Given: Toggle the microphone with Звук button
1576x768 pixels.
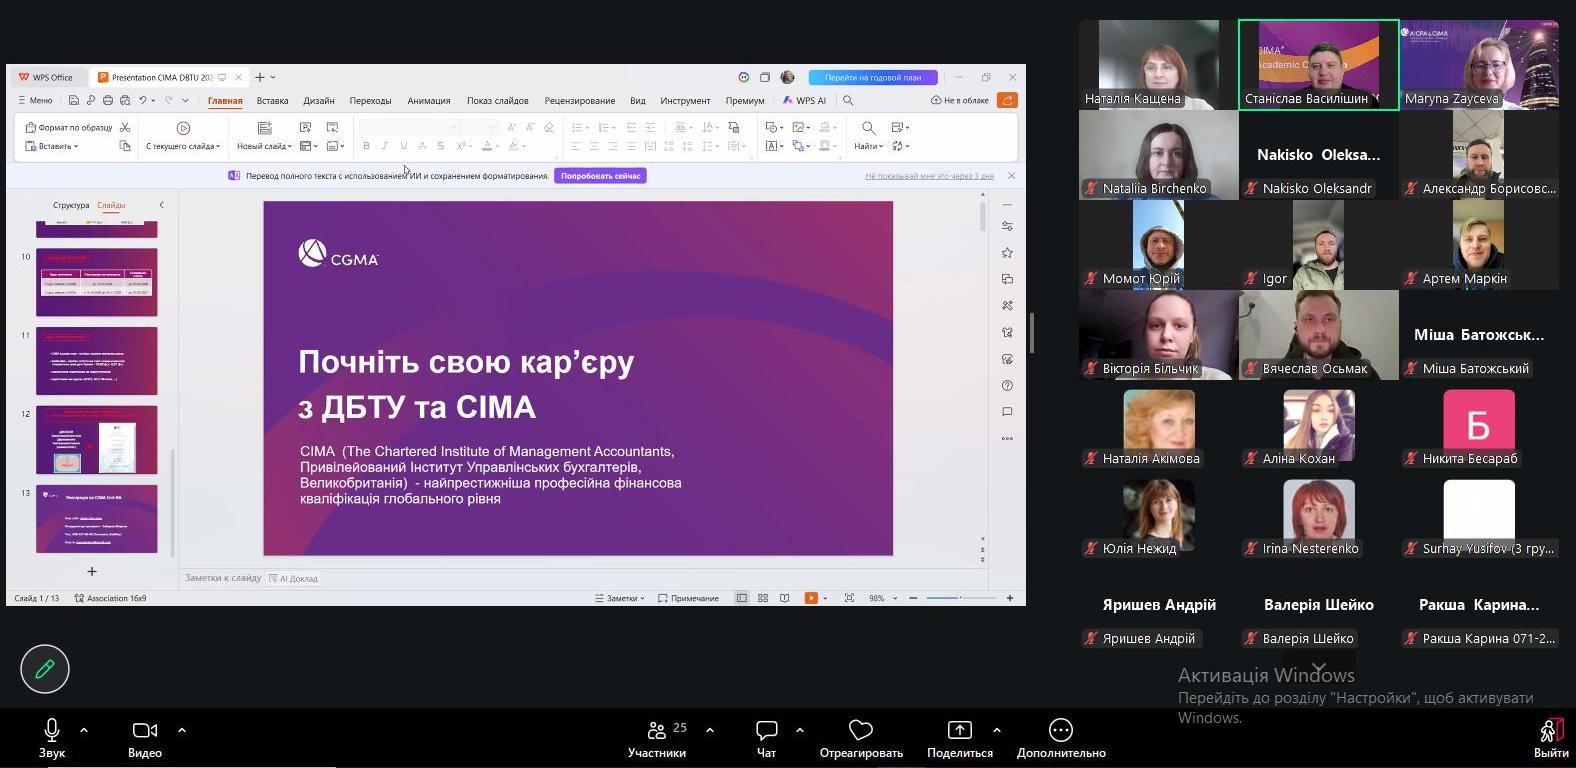Looking at the screenshot, I should [52, 731].
